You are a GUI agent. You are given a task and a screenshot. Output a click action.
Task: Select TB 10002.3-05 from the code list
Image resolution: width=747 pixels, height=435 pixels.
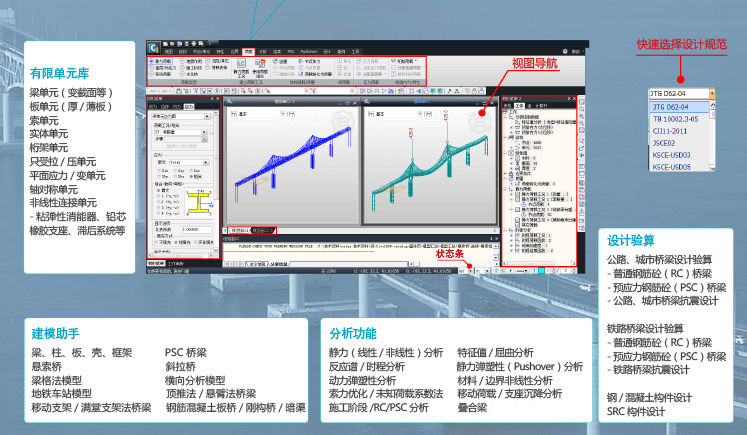click(x=675, y=119)
